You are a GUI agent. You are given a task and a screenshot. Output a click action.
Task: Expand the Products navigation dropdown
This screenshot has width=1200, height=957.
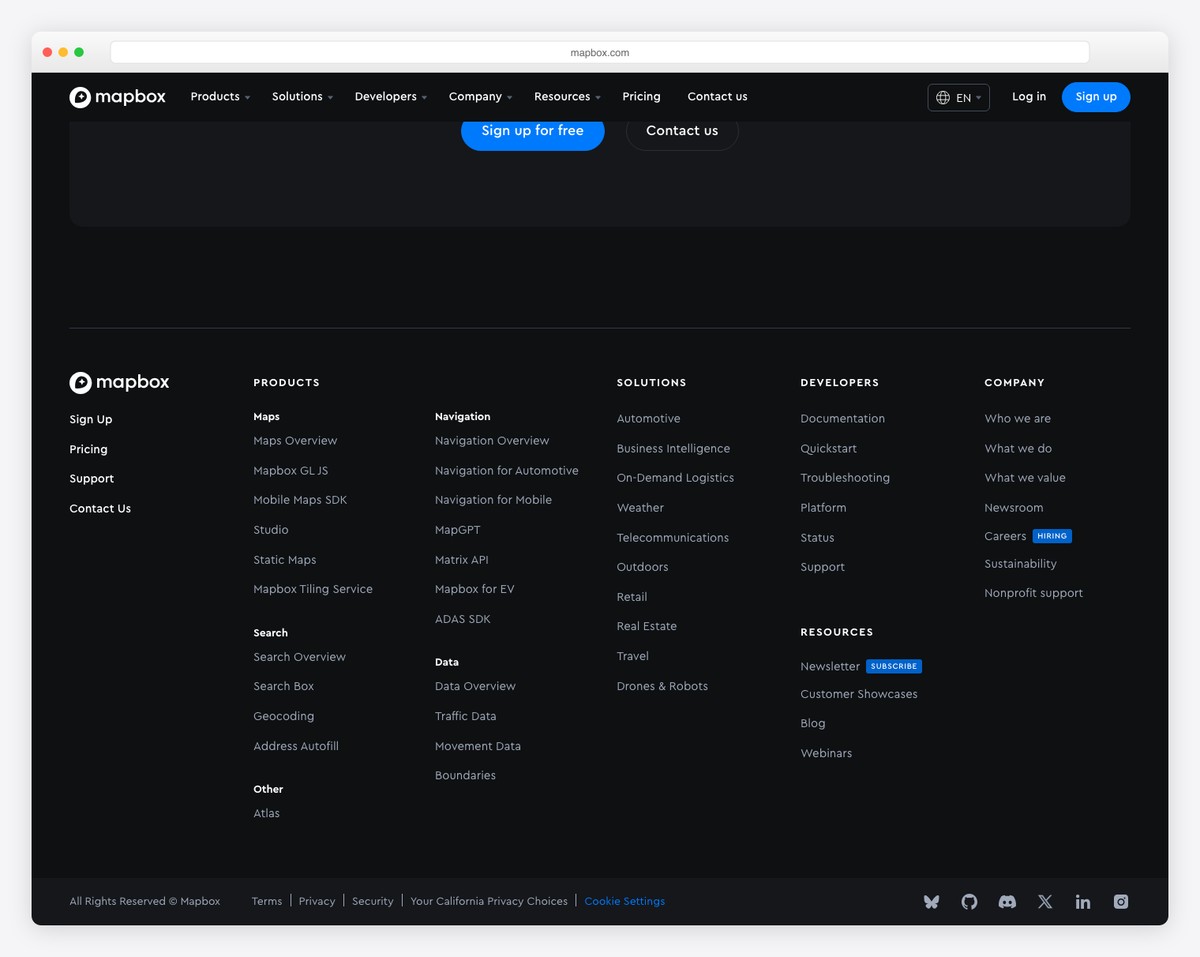coord(219,96)
